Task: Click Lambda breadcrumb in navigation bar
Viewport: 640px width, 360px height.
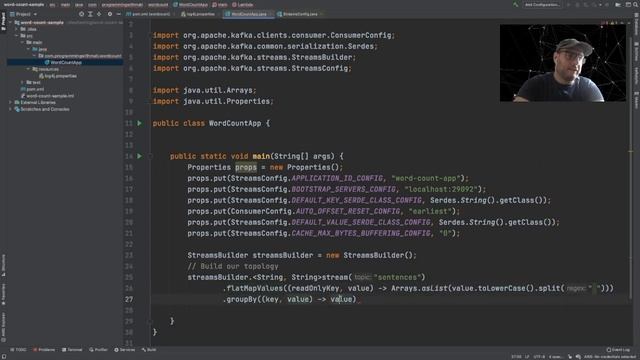Action: [242, 4]
